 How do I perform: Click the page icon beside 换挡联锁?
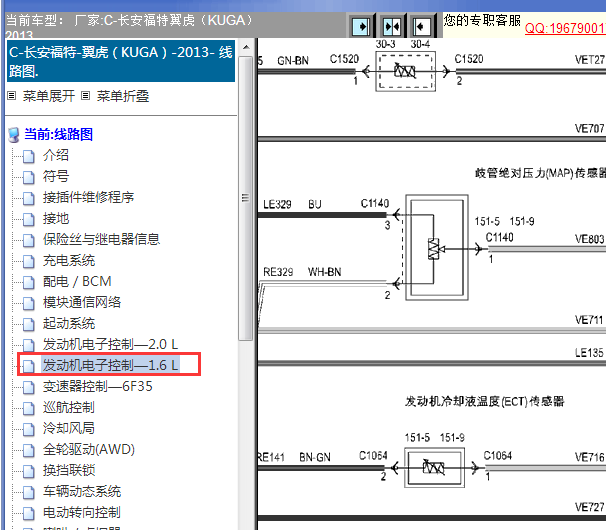(x=28, y=471)
